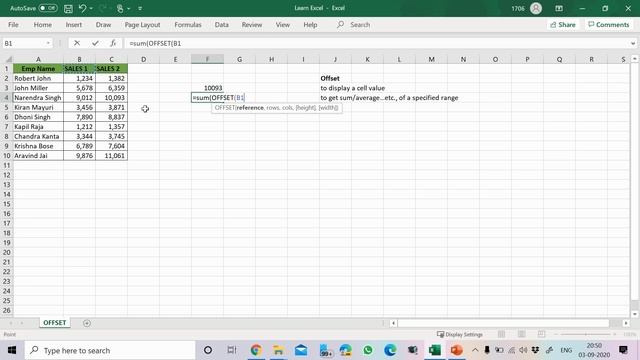Expand the formula bar chevron
This screenshot has height=360, width=640.
633,43
